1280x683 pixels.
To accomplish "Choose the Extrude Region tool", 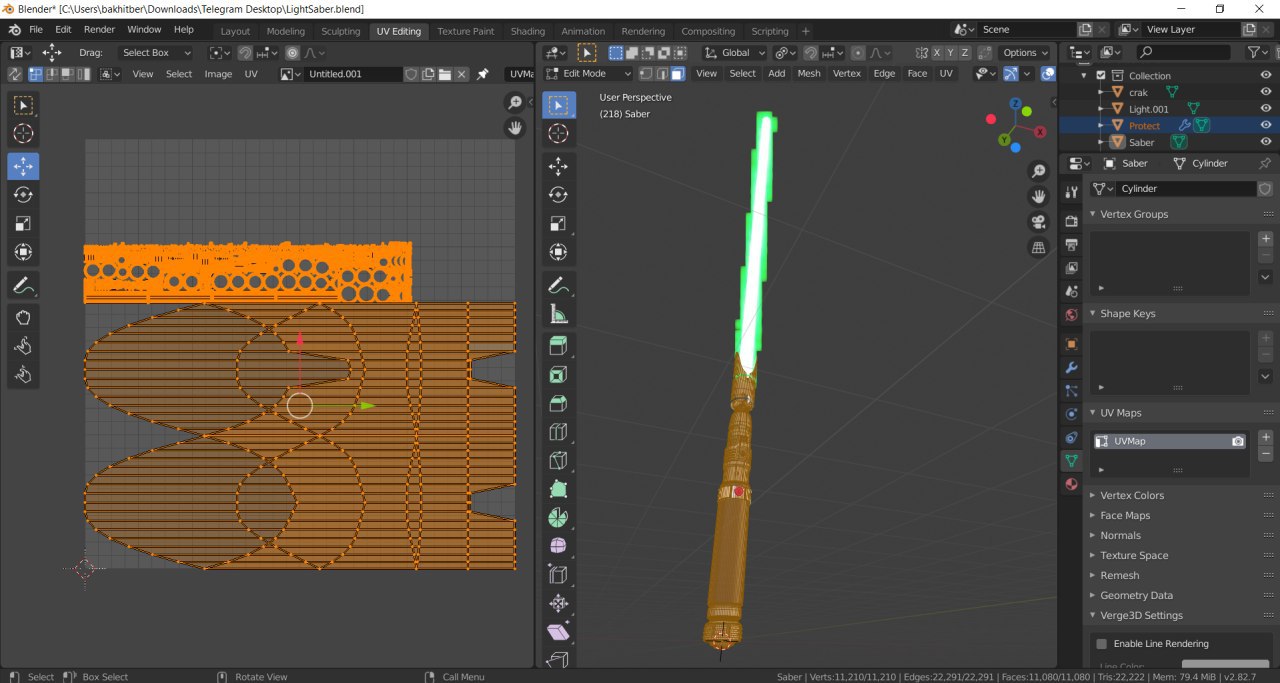I will pyautogui.click(x=559, y=346).
